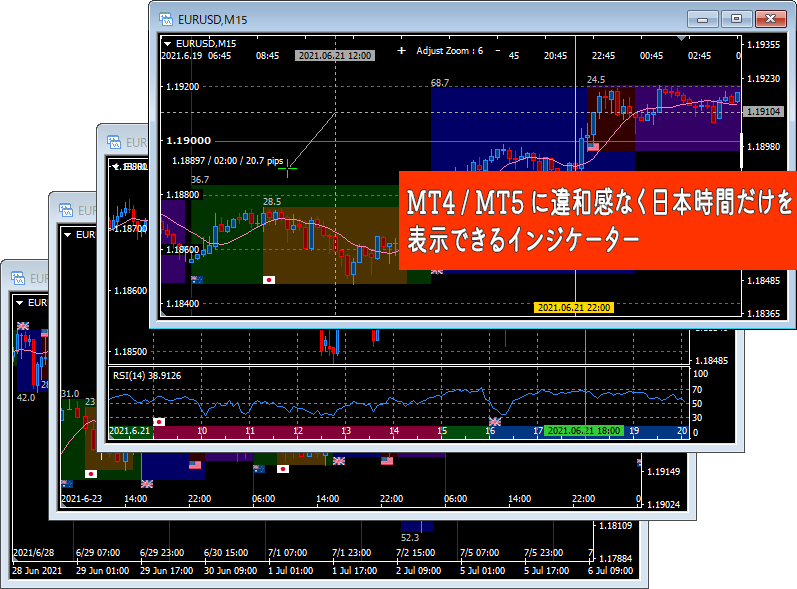
Task: Click the Japan flag above the 2021.6.21 date bar
Action: [159, 421]
